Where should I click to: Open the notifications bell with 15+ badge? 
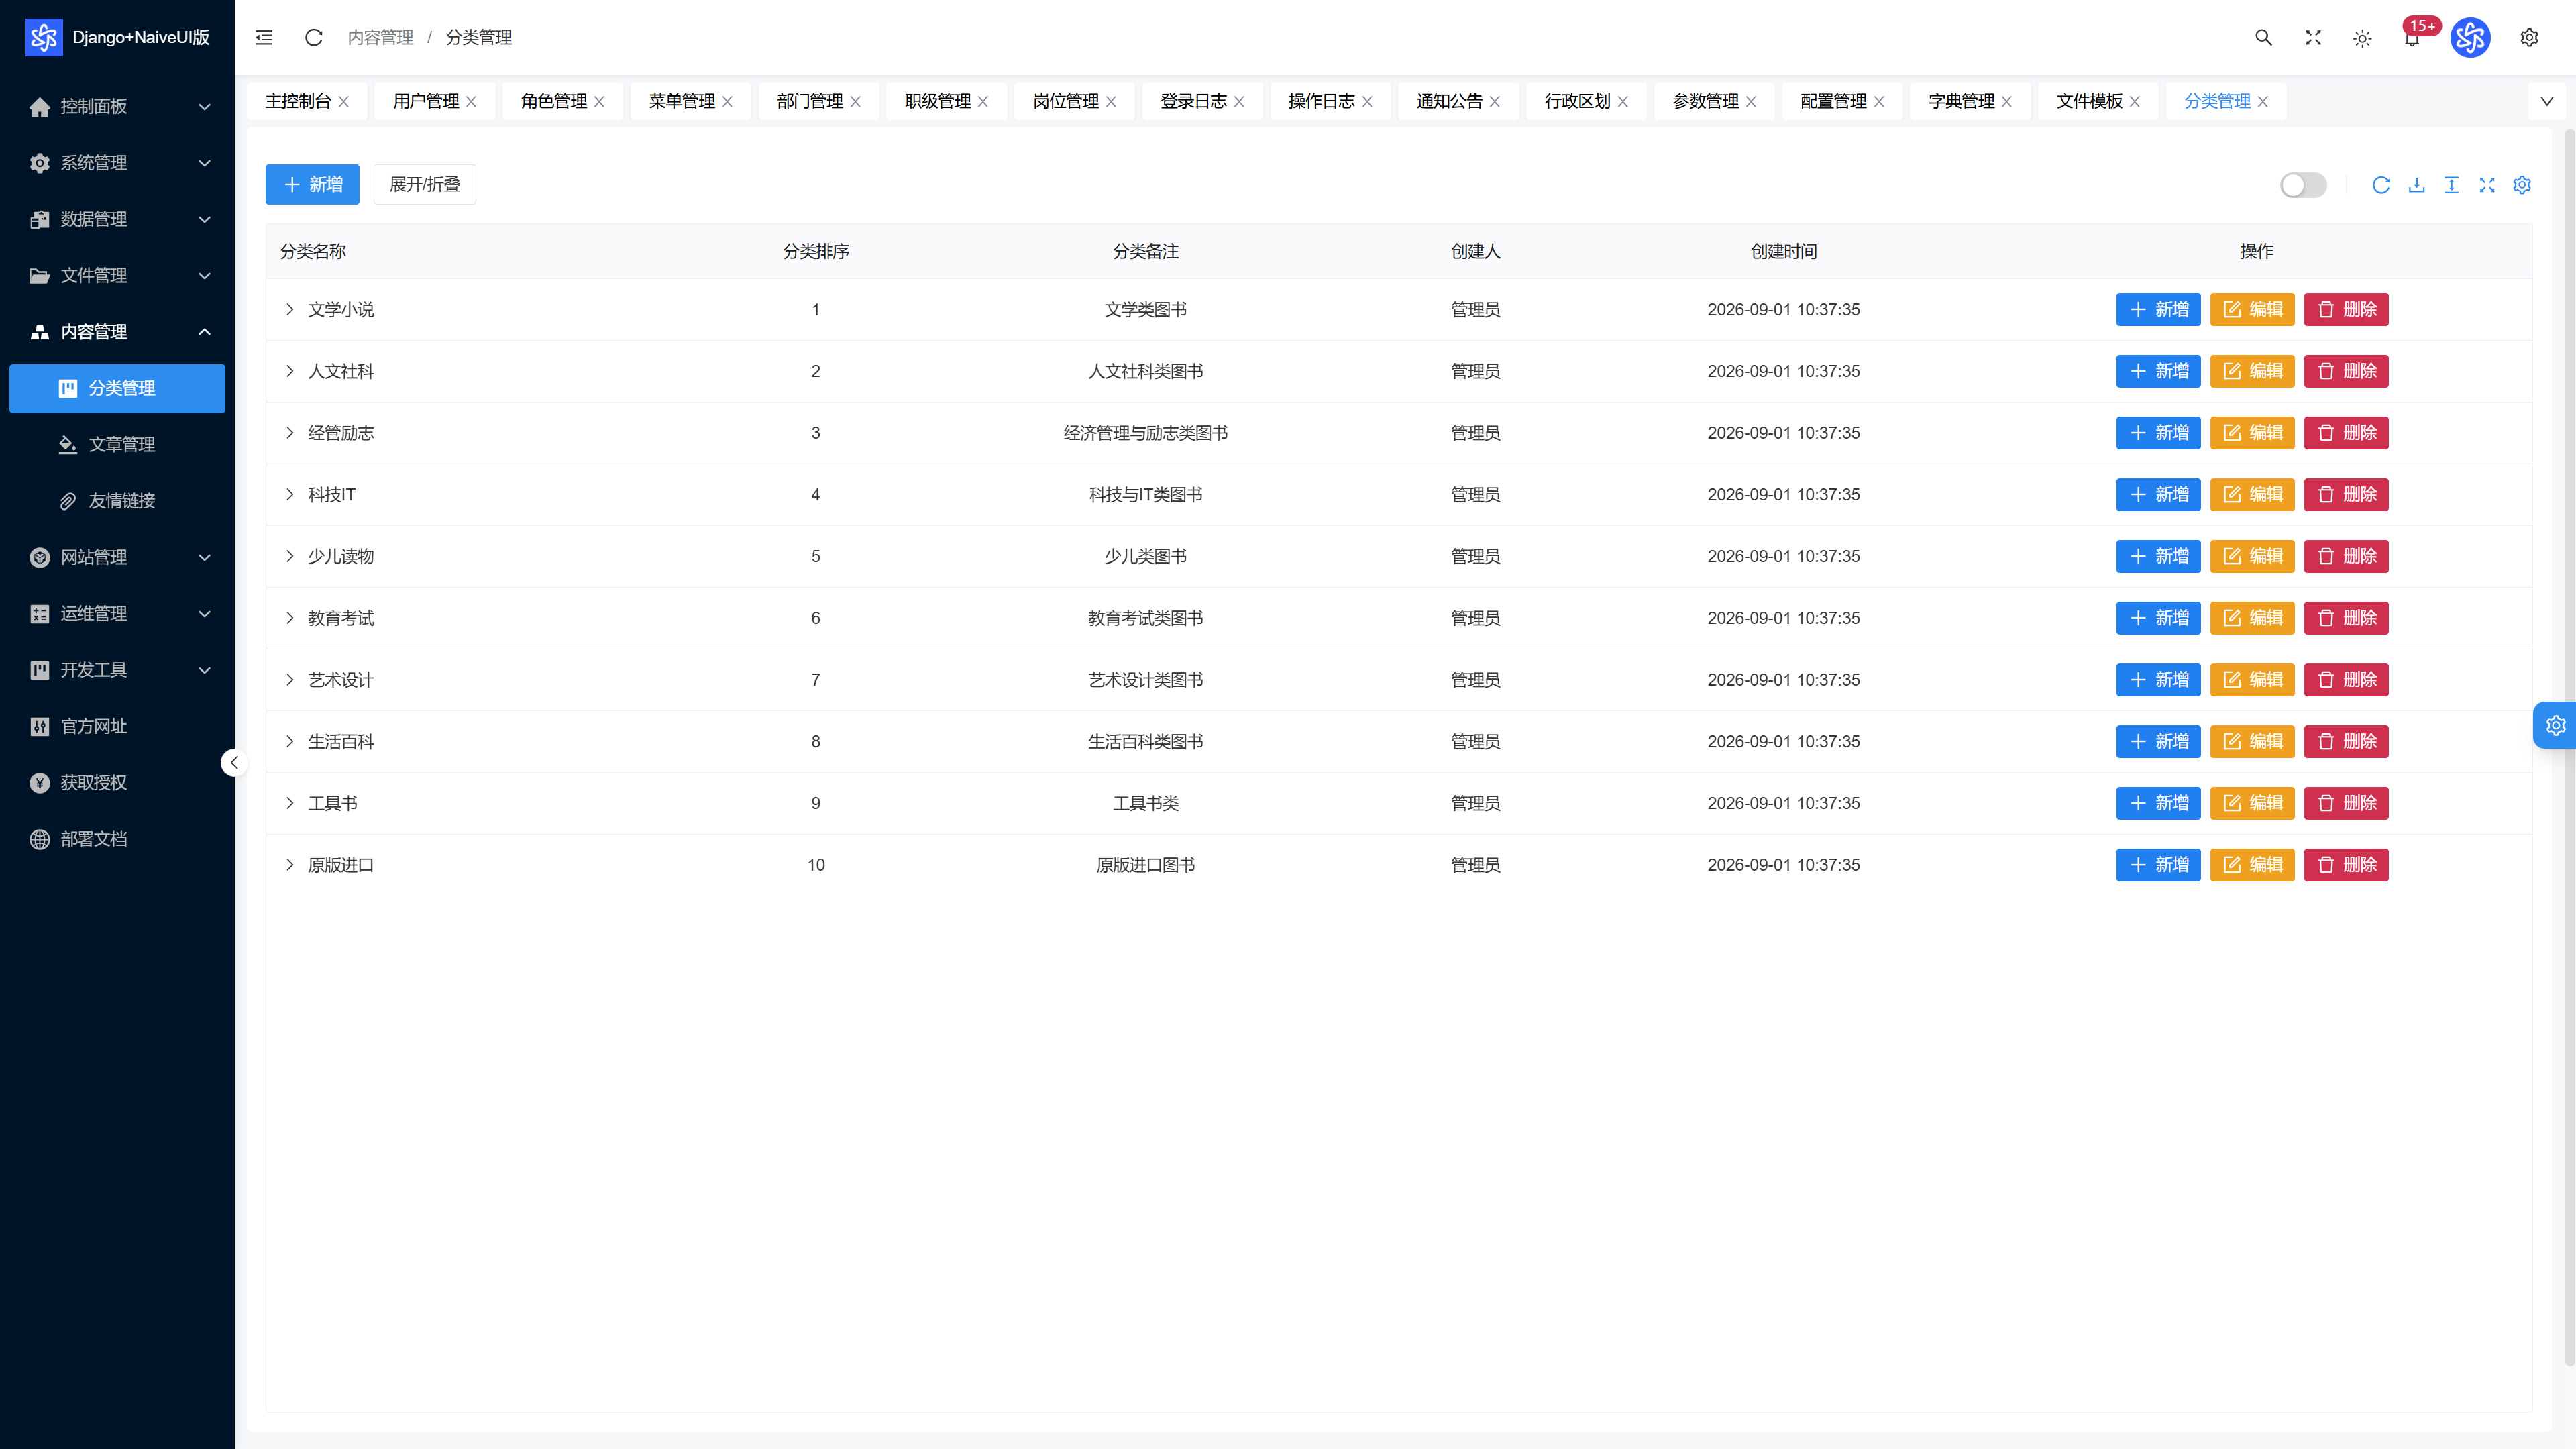[x=2412, y=37]
